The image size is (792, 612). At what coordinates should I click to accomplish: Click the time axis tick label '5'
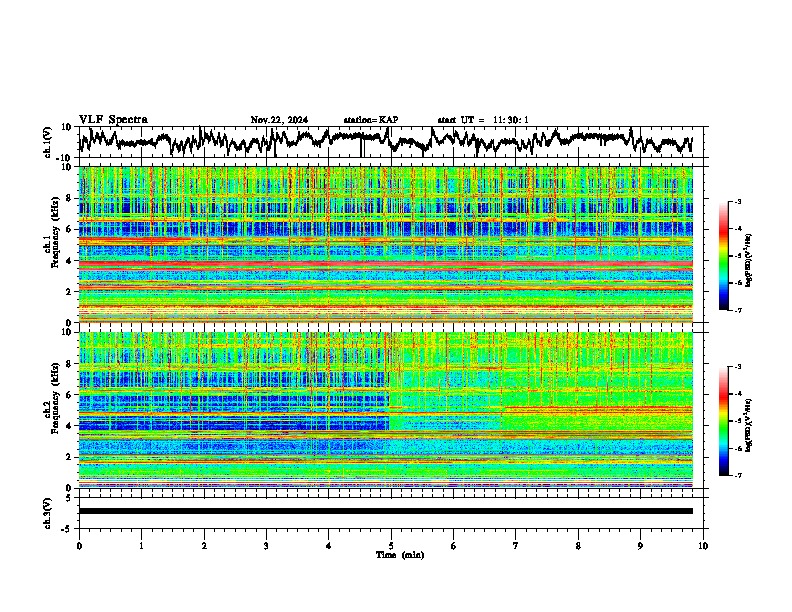click(x=391, y=545)
